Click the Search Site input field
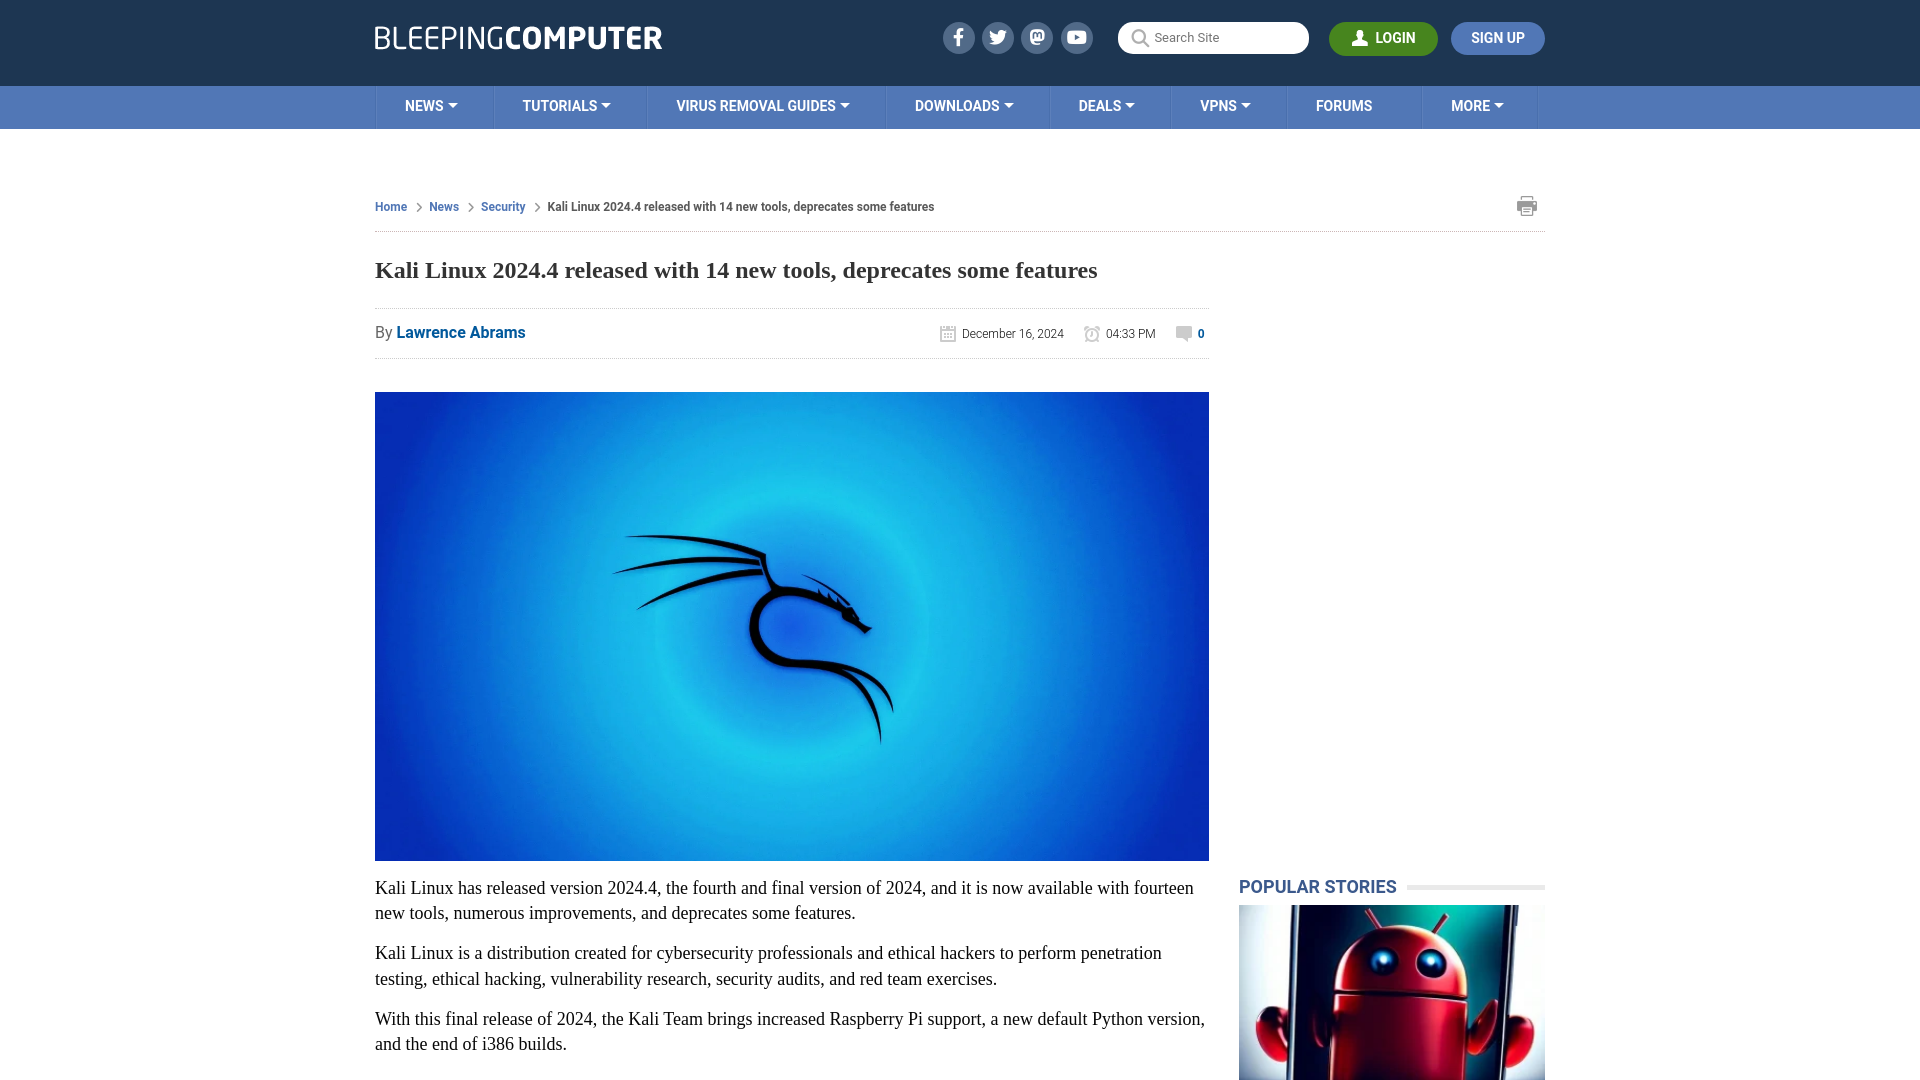Viewport: 1920px width, 1080px height. pyautogui.click(x=1212, y=38)
